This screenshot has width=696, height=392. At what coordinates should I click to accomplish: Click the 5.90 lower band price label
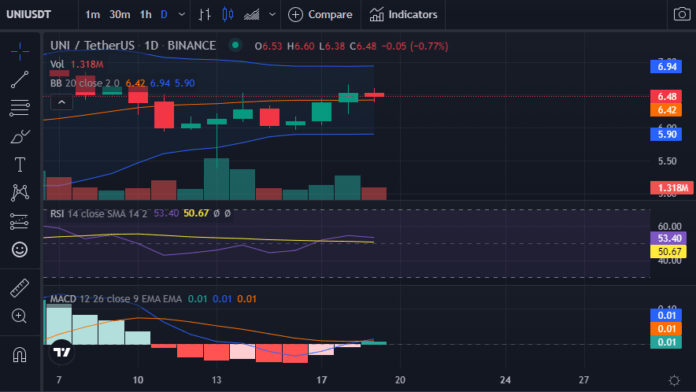click(x=666, y=134)
